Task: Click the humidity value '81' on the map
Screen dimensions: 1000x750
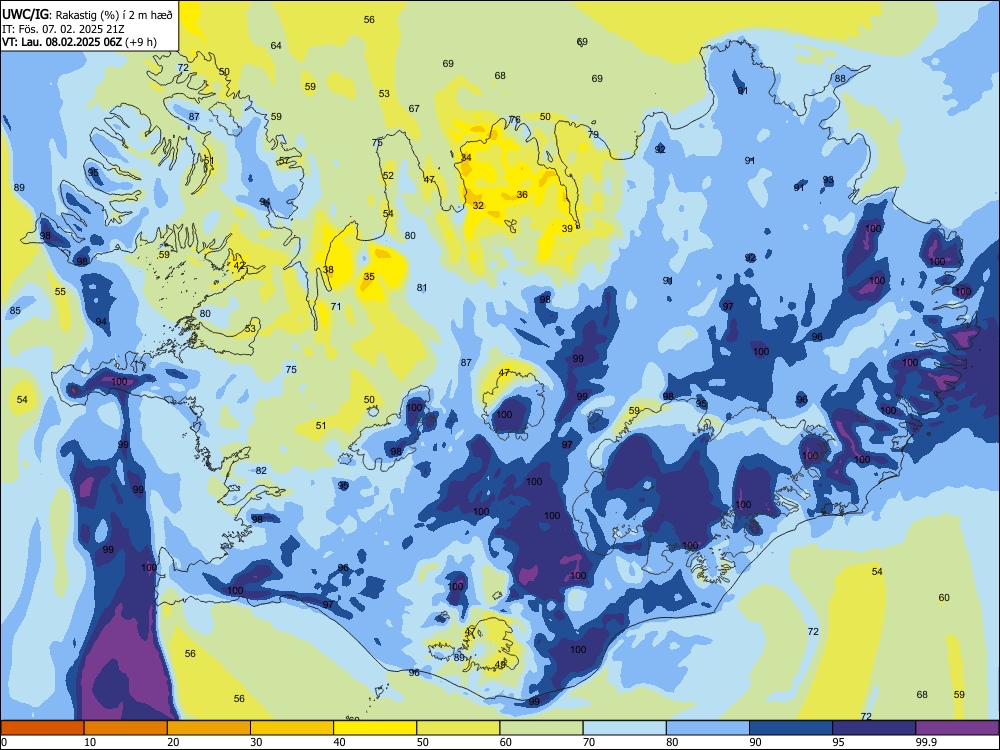Action: [x=422, y=288]
